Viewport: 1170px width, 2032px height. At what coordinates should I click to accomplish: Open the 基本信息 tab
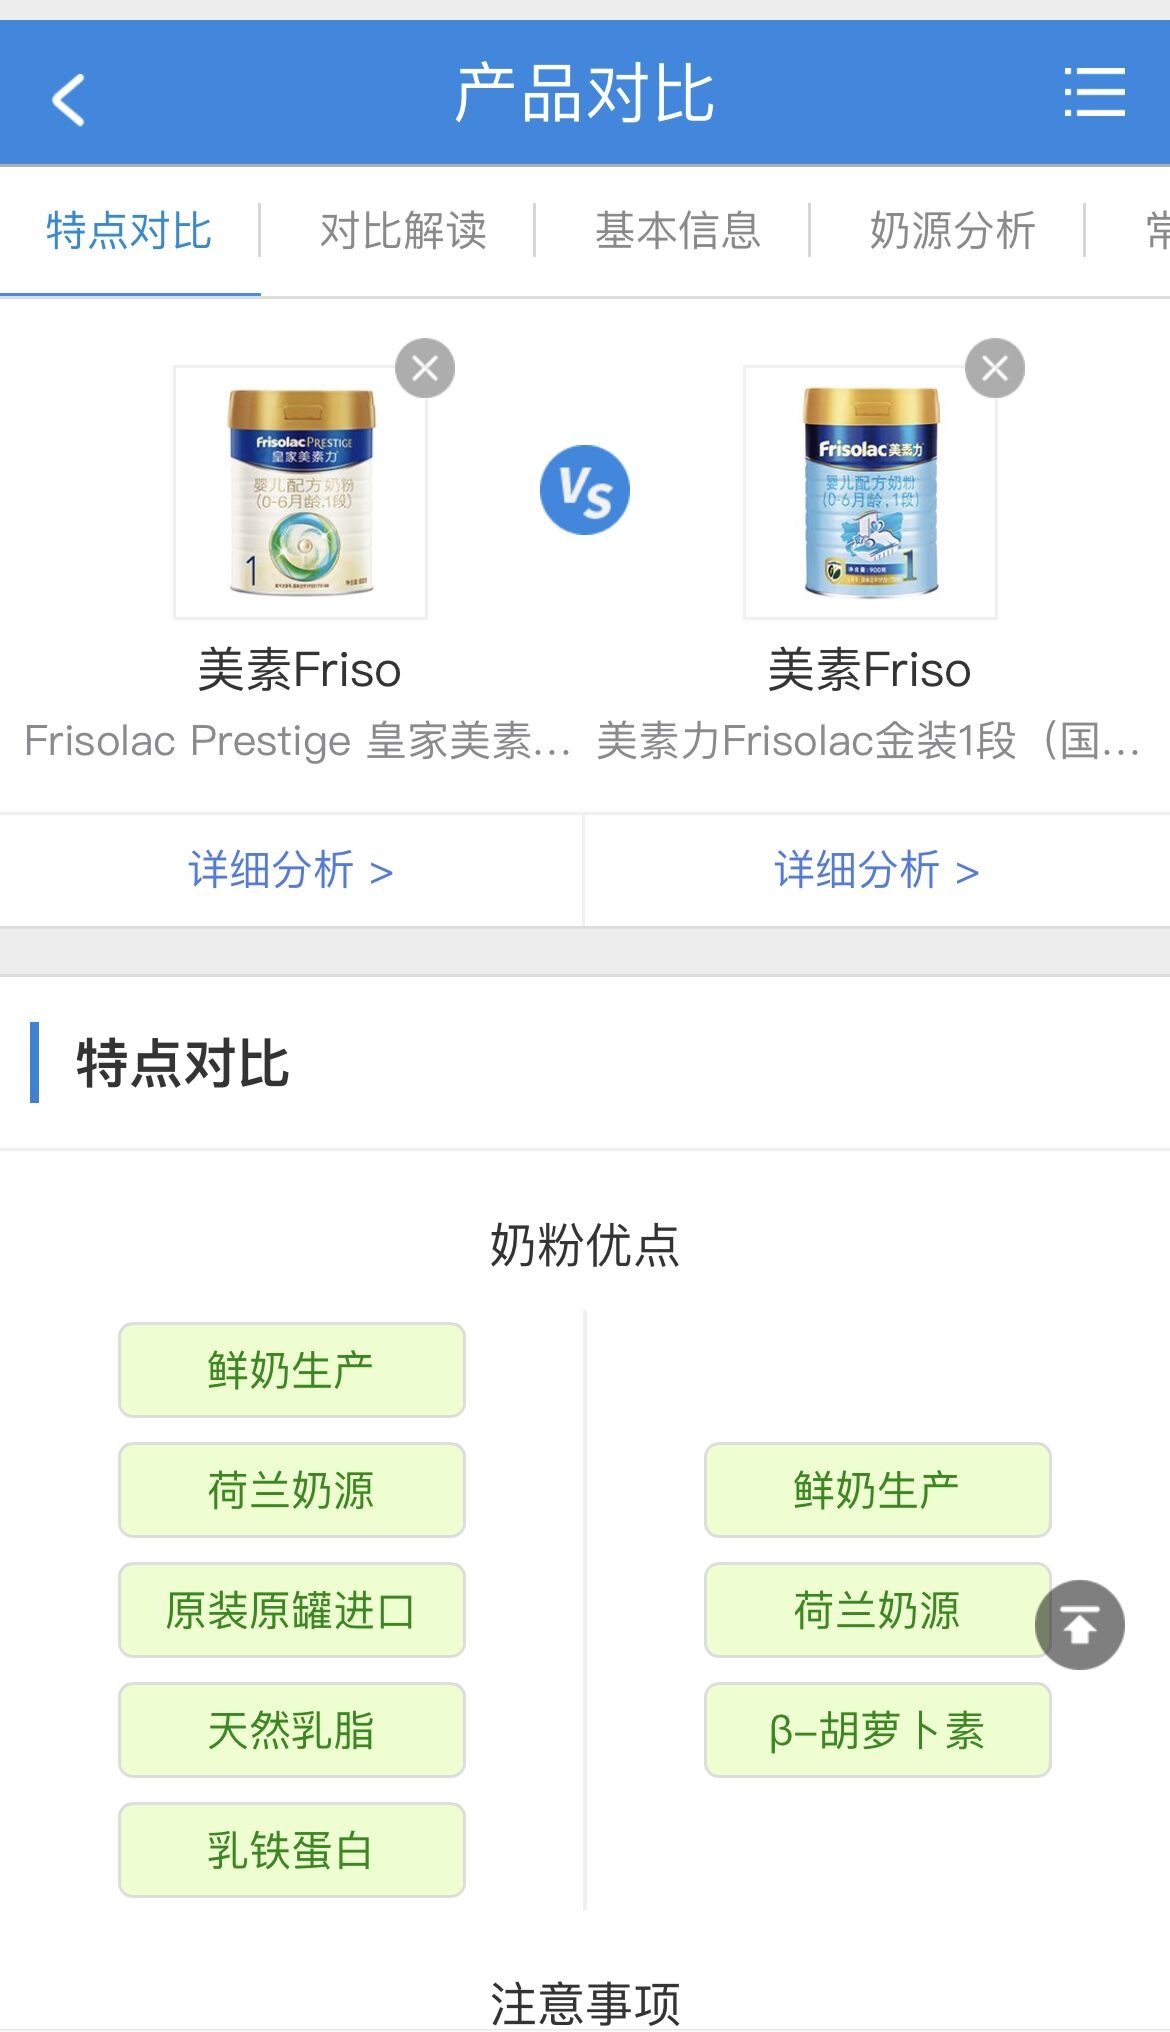point(678,231)
